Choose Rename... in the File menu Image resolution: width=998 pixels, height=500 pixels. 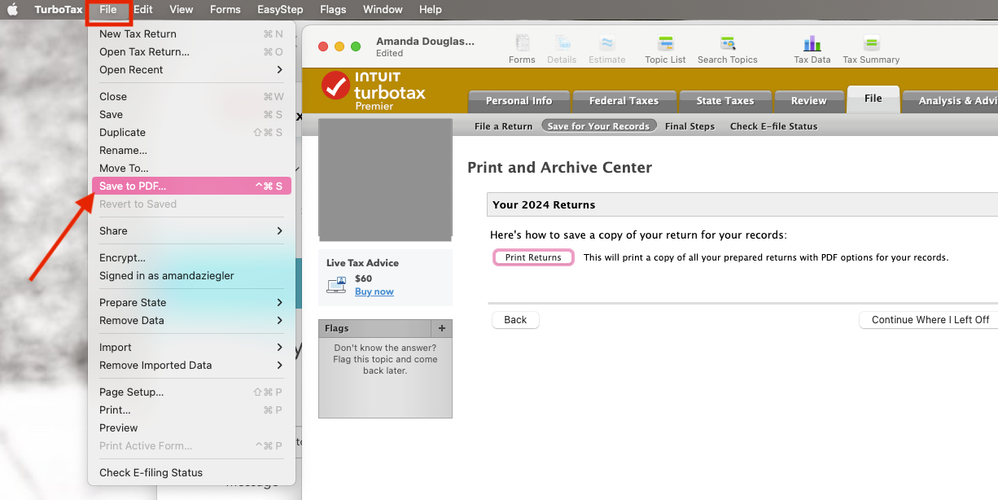tap(192, 151)
